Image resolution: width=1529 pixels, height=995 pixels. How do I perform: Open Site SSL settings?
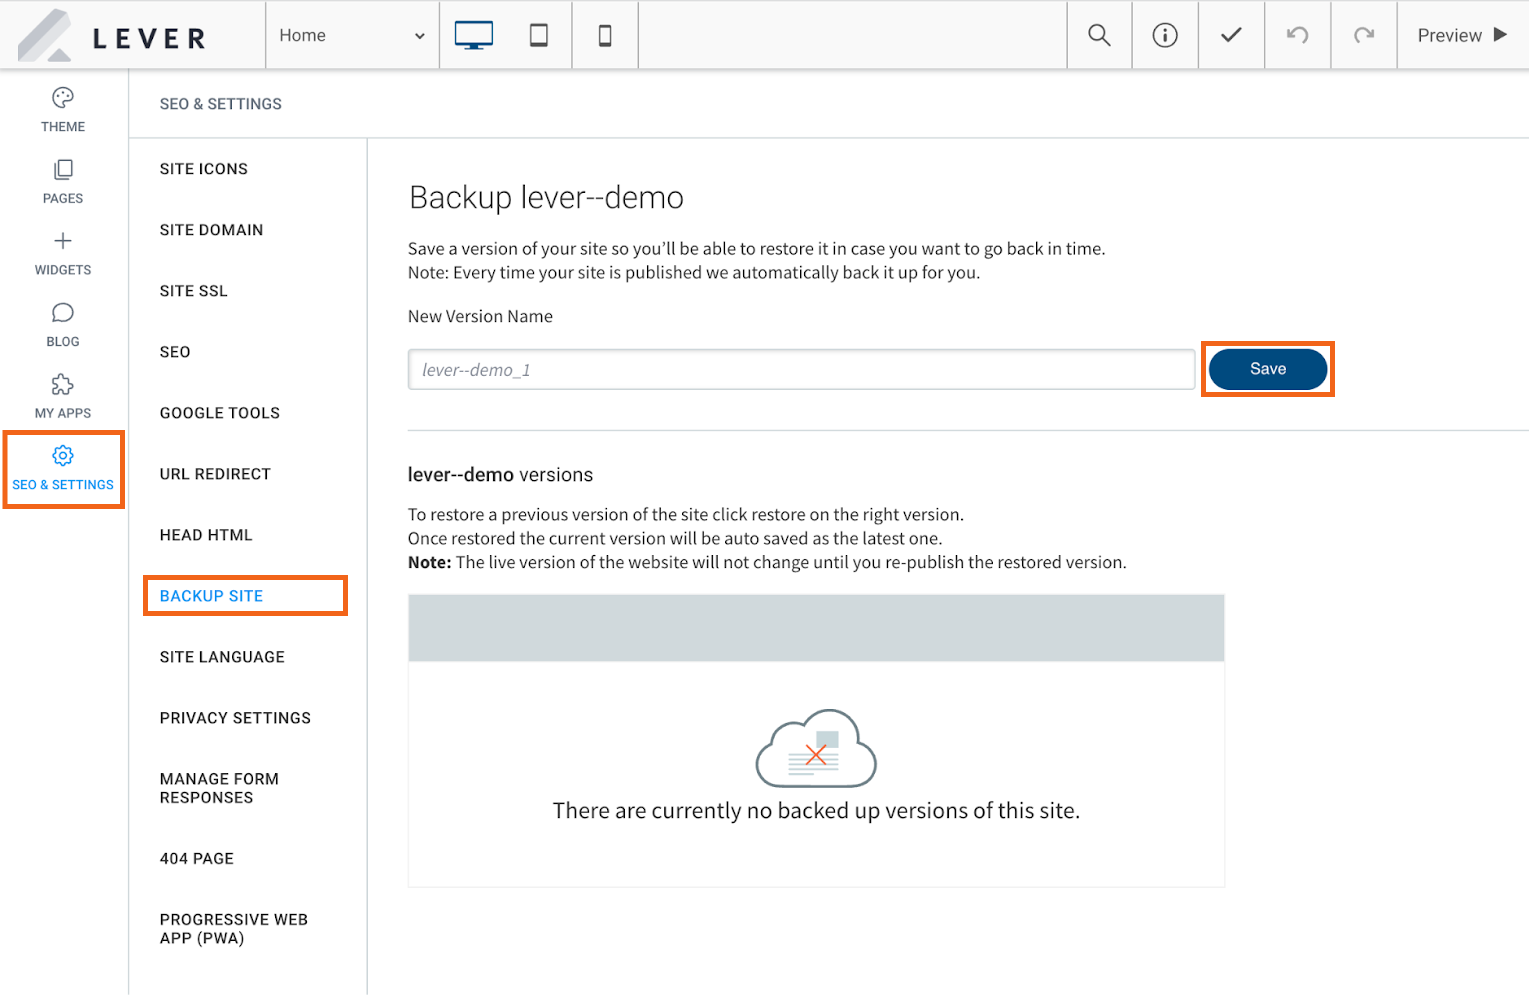[194, 291]
